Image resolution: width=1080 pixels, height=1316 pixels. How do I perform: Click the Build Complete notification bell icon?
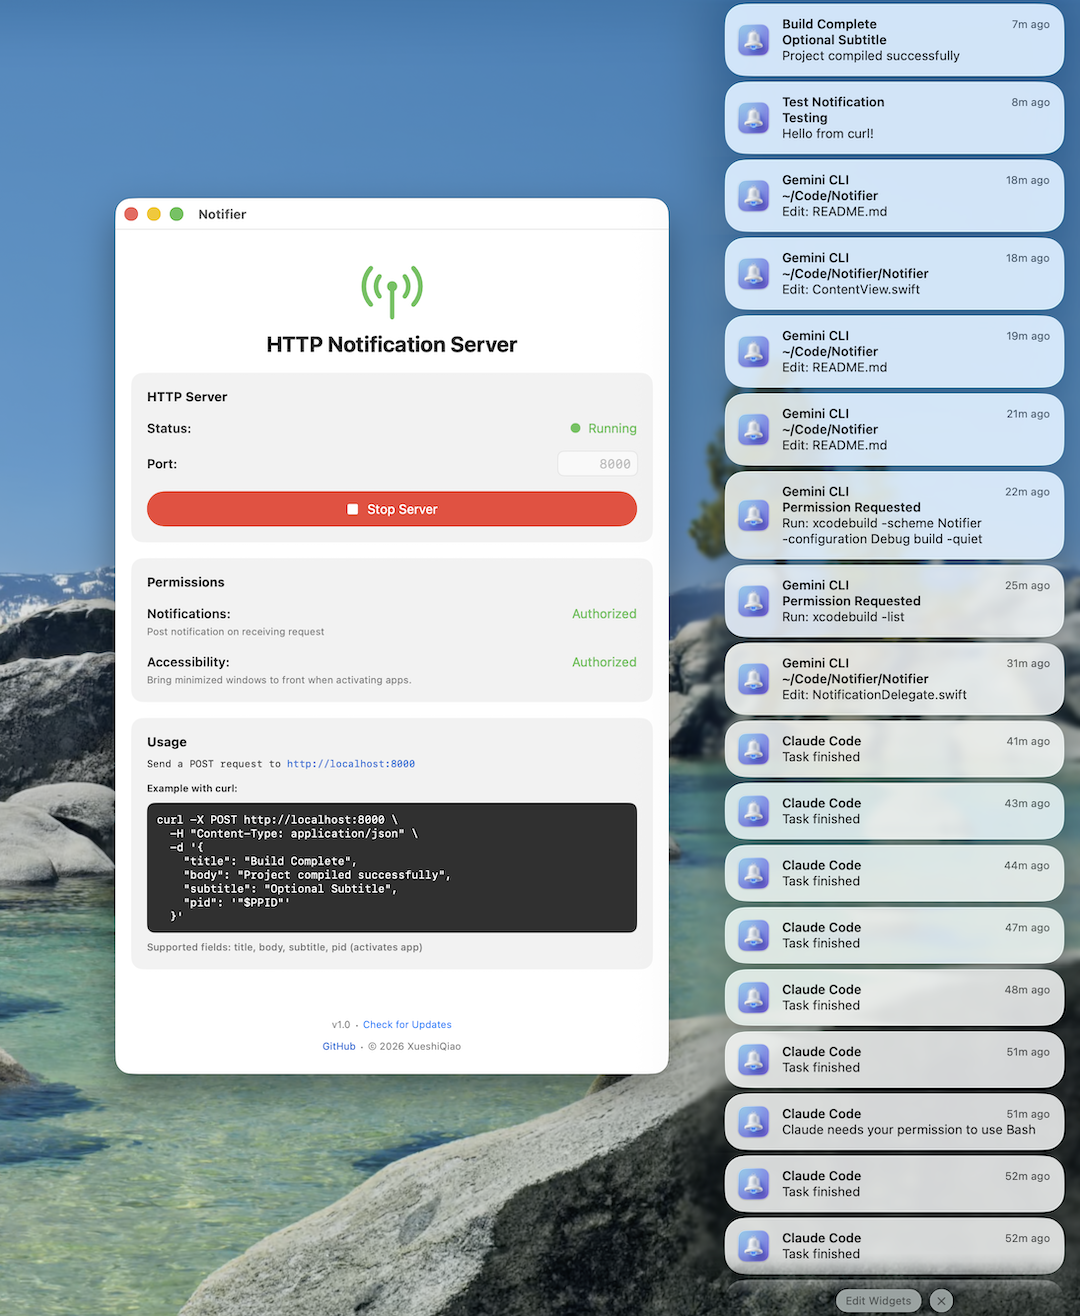click(x=753, y=40)
